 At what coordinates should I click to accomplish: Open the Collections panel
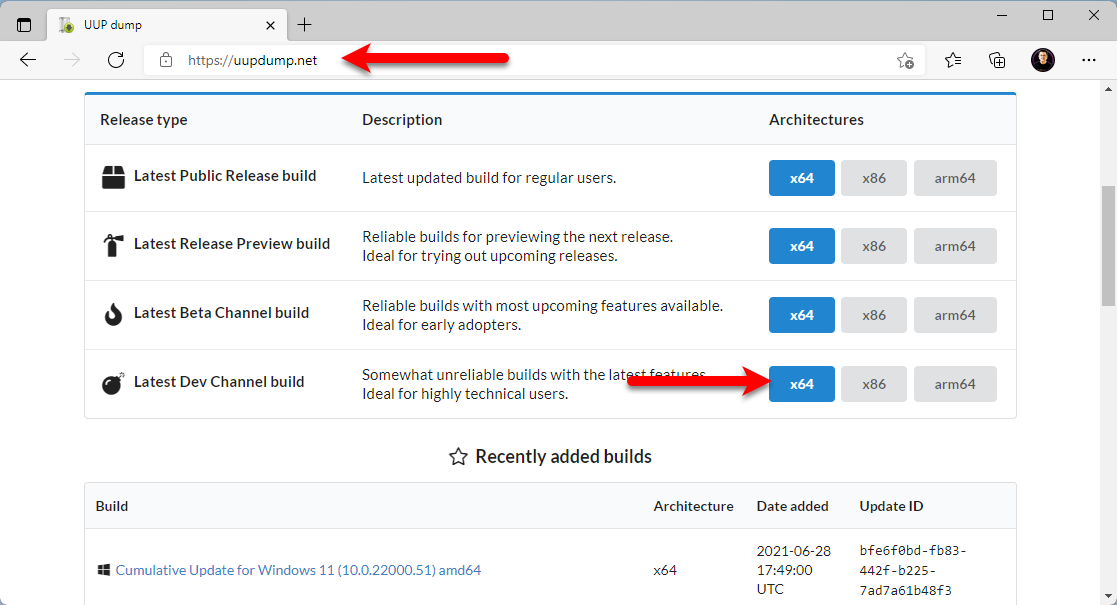click(997, 61)
